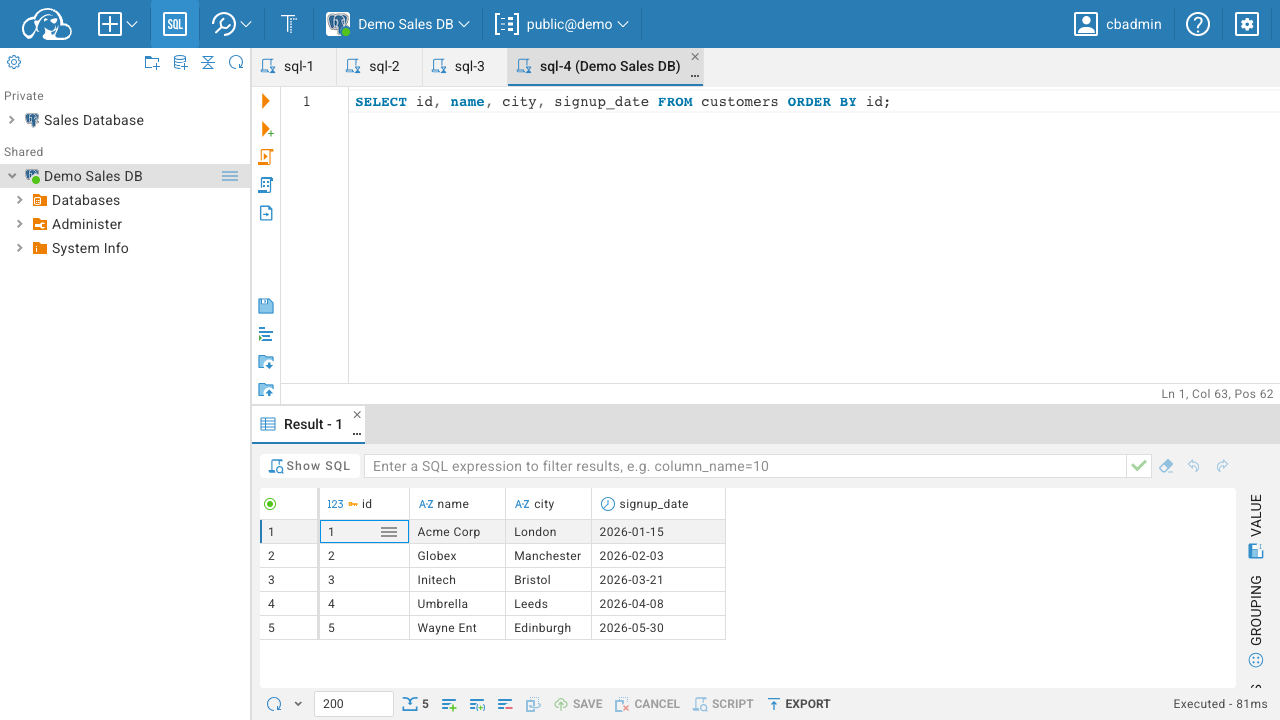
Task: Select the Wayne Ent cell
Action: 457,628
